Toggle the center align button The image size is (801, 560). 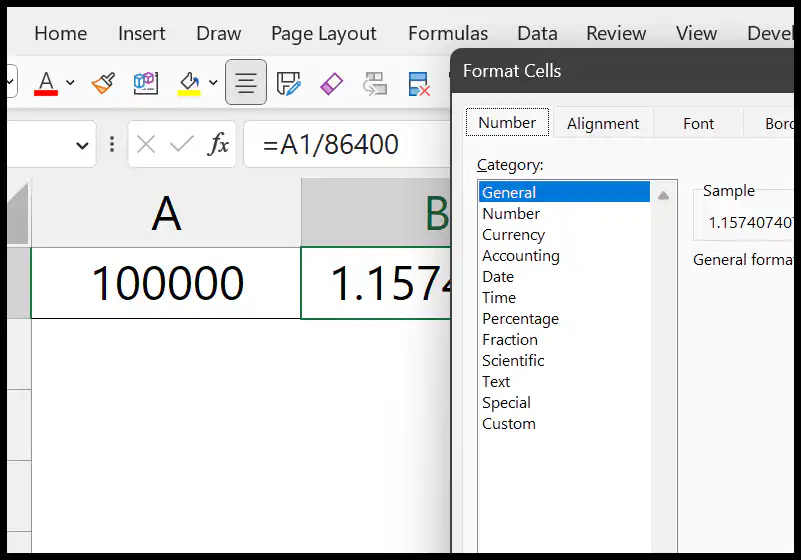246,82
